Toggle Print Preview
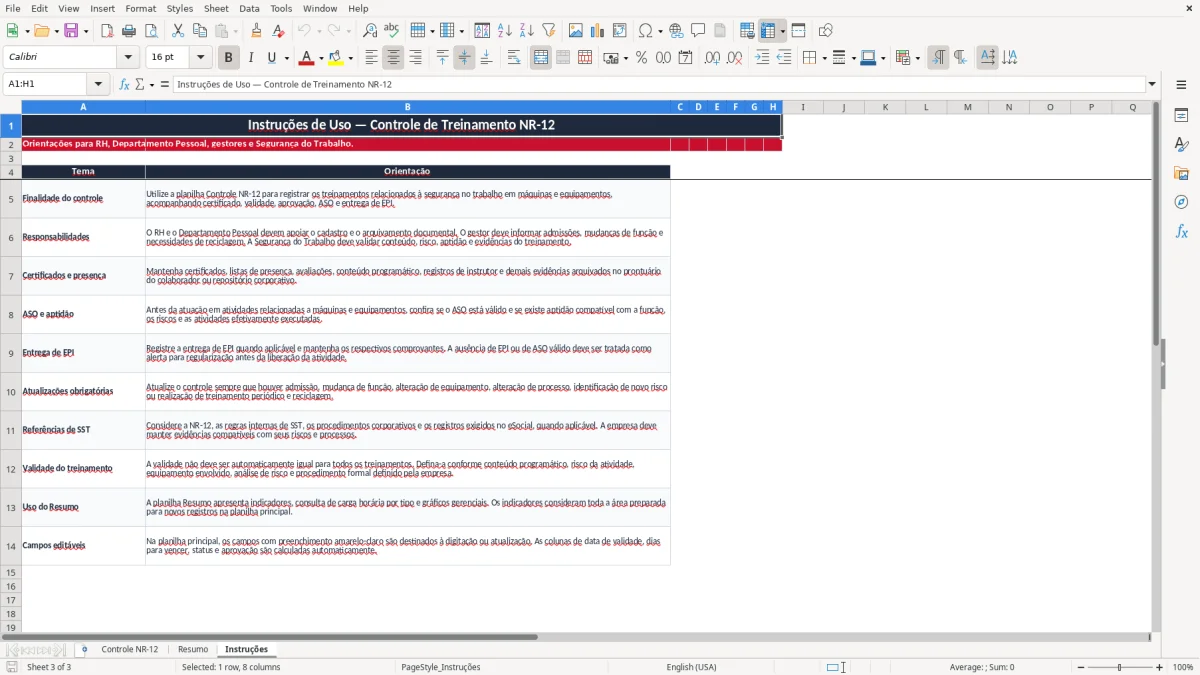 (150, 31)
